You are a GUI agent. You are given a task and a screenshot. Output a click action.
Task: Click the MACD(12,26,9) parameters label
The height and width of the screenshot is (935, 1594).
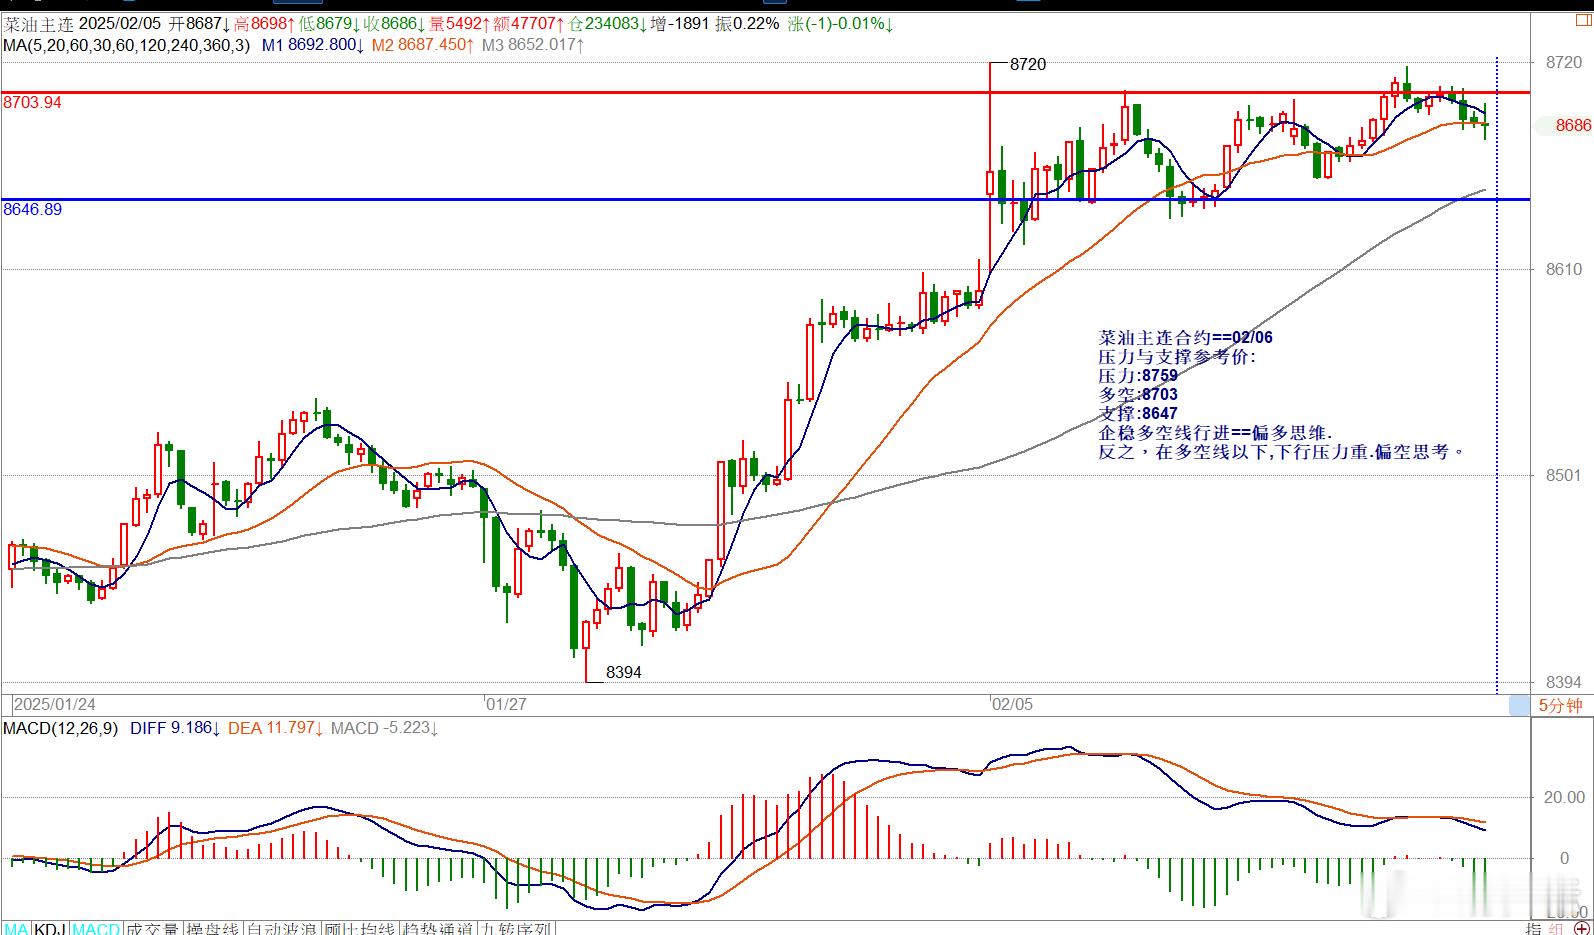(x=60, y=728)
